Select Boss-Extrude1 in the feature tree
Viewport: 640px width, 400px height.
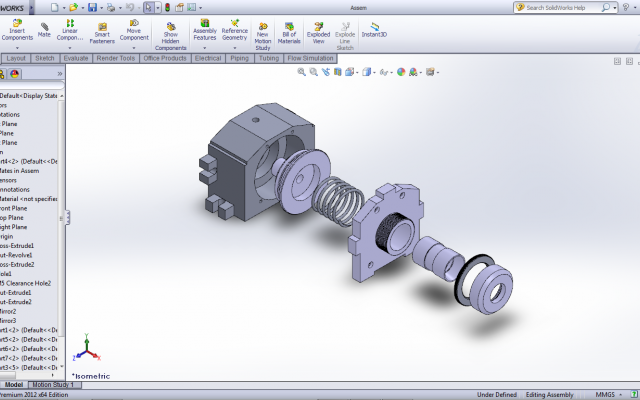[17, 246]
